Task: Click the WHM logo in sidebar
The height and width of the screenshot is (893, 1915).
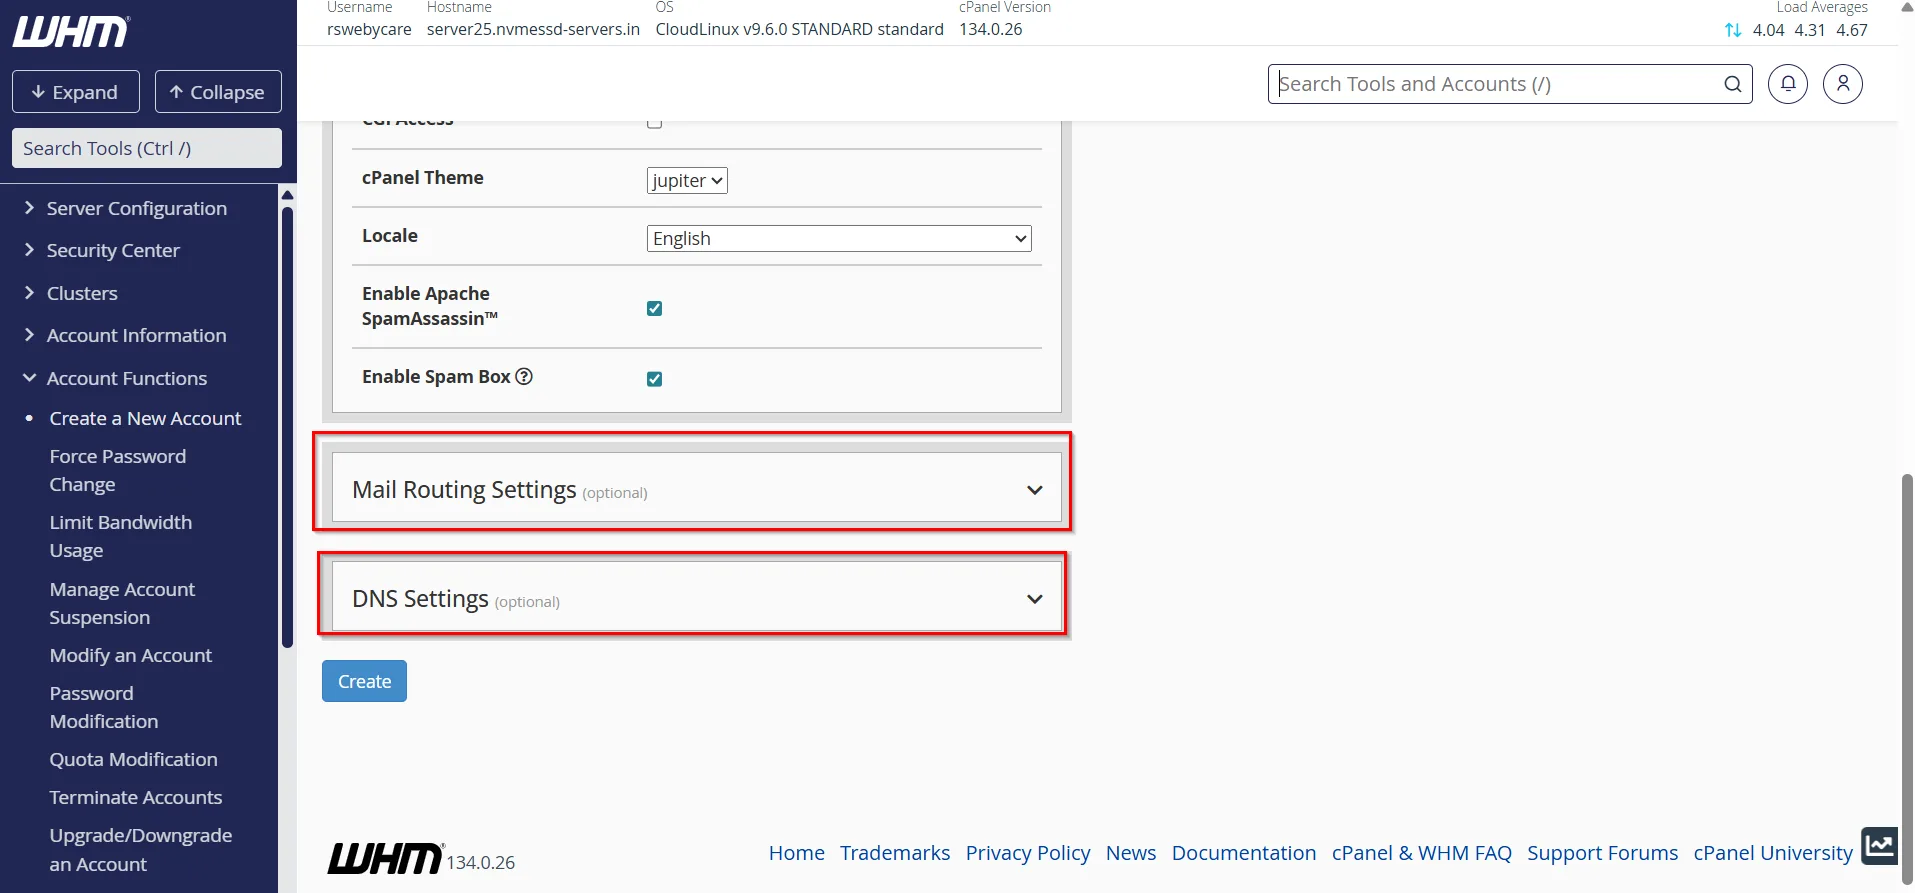Action: 71,32
